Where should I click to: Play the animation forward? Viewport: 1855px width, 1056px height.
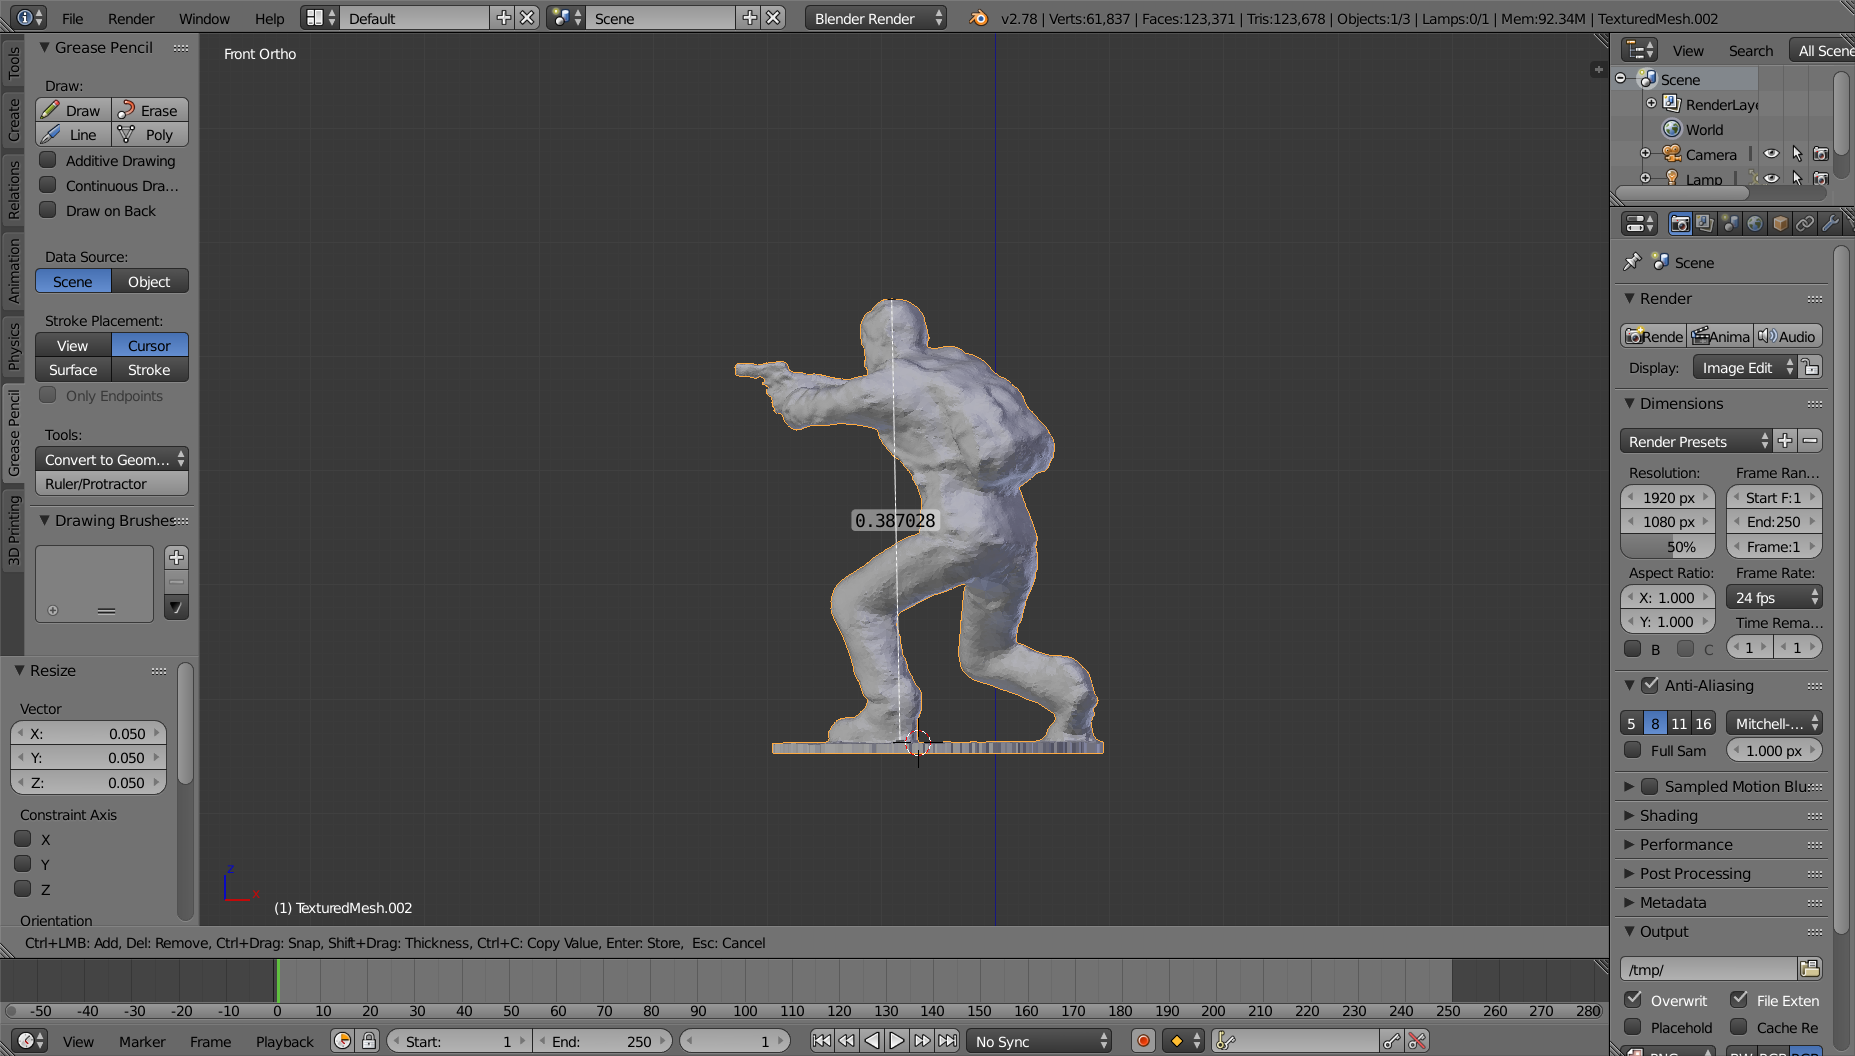(x=897, y=1041)
